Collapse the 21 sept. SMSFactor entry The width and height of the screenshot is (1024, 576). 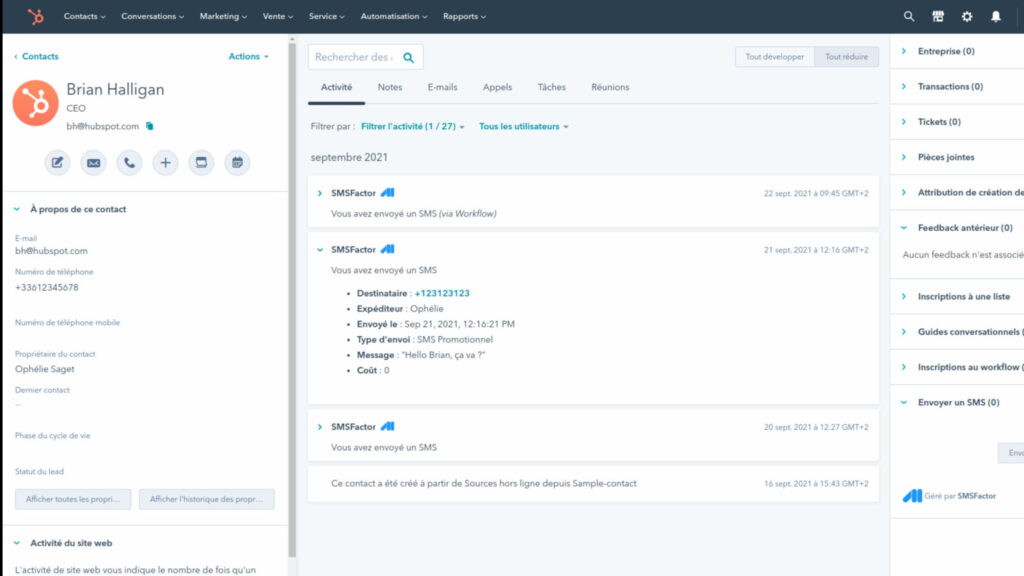[319, 249]
